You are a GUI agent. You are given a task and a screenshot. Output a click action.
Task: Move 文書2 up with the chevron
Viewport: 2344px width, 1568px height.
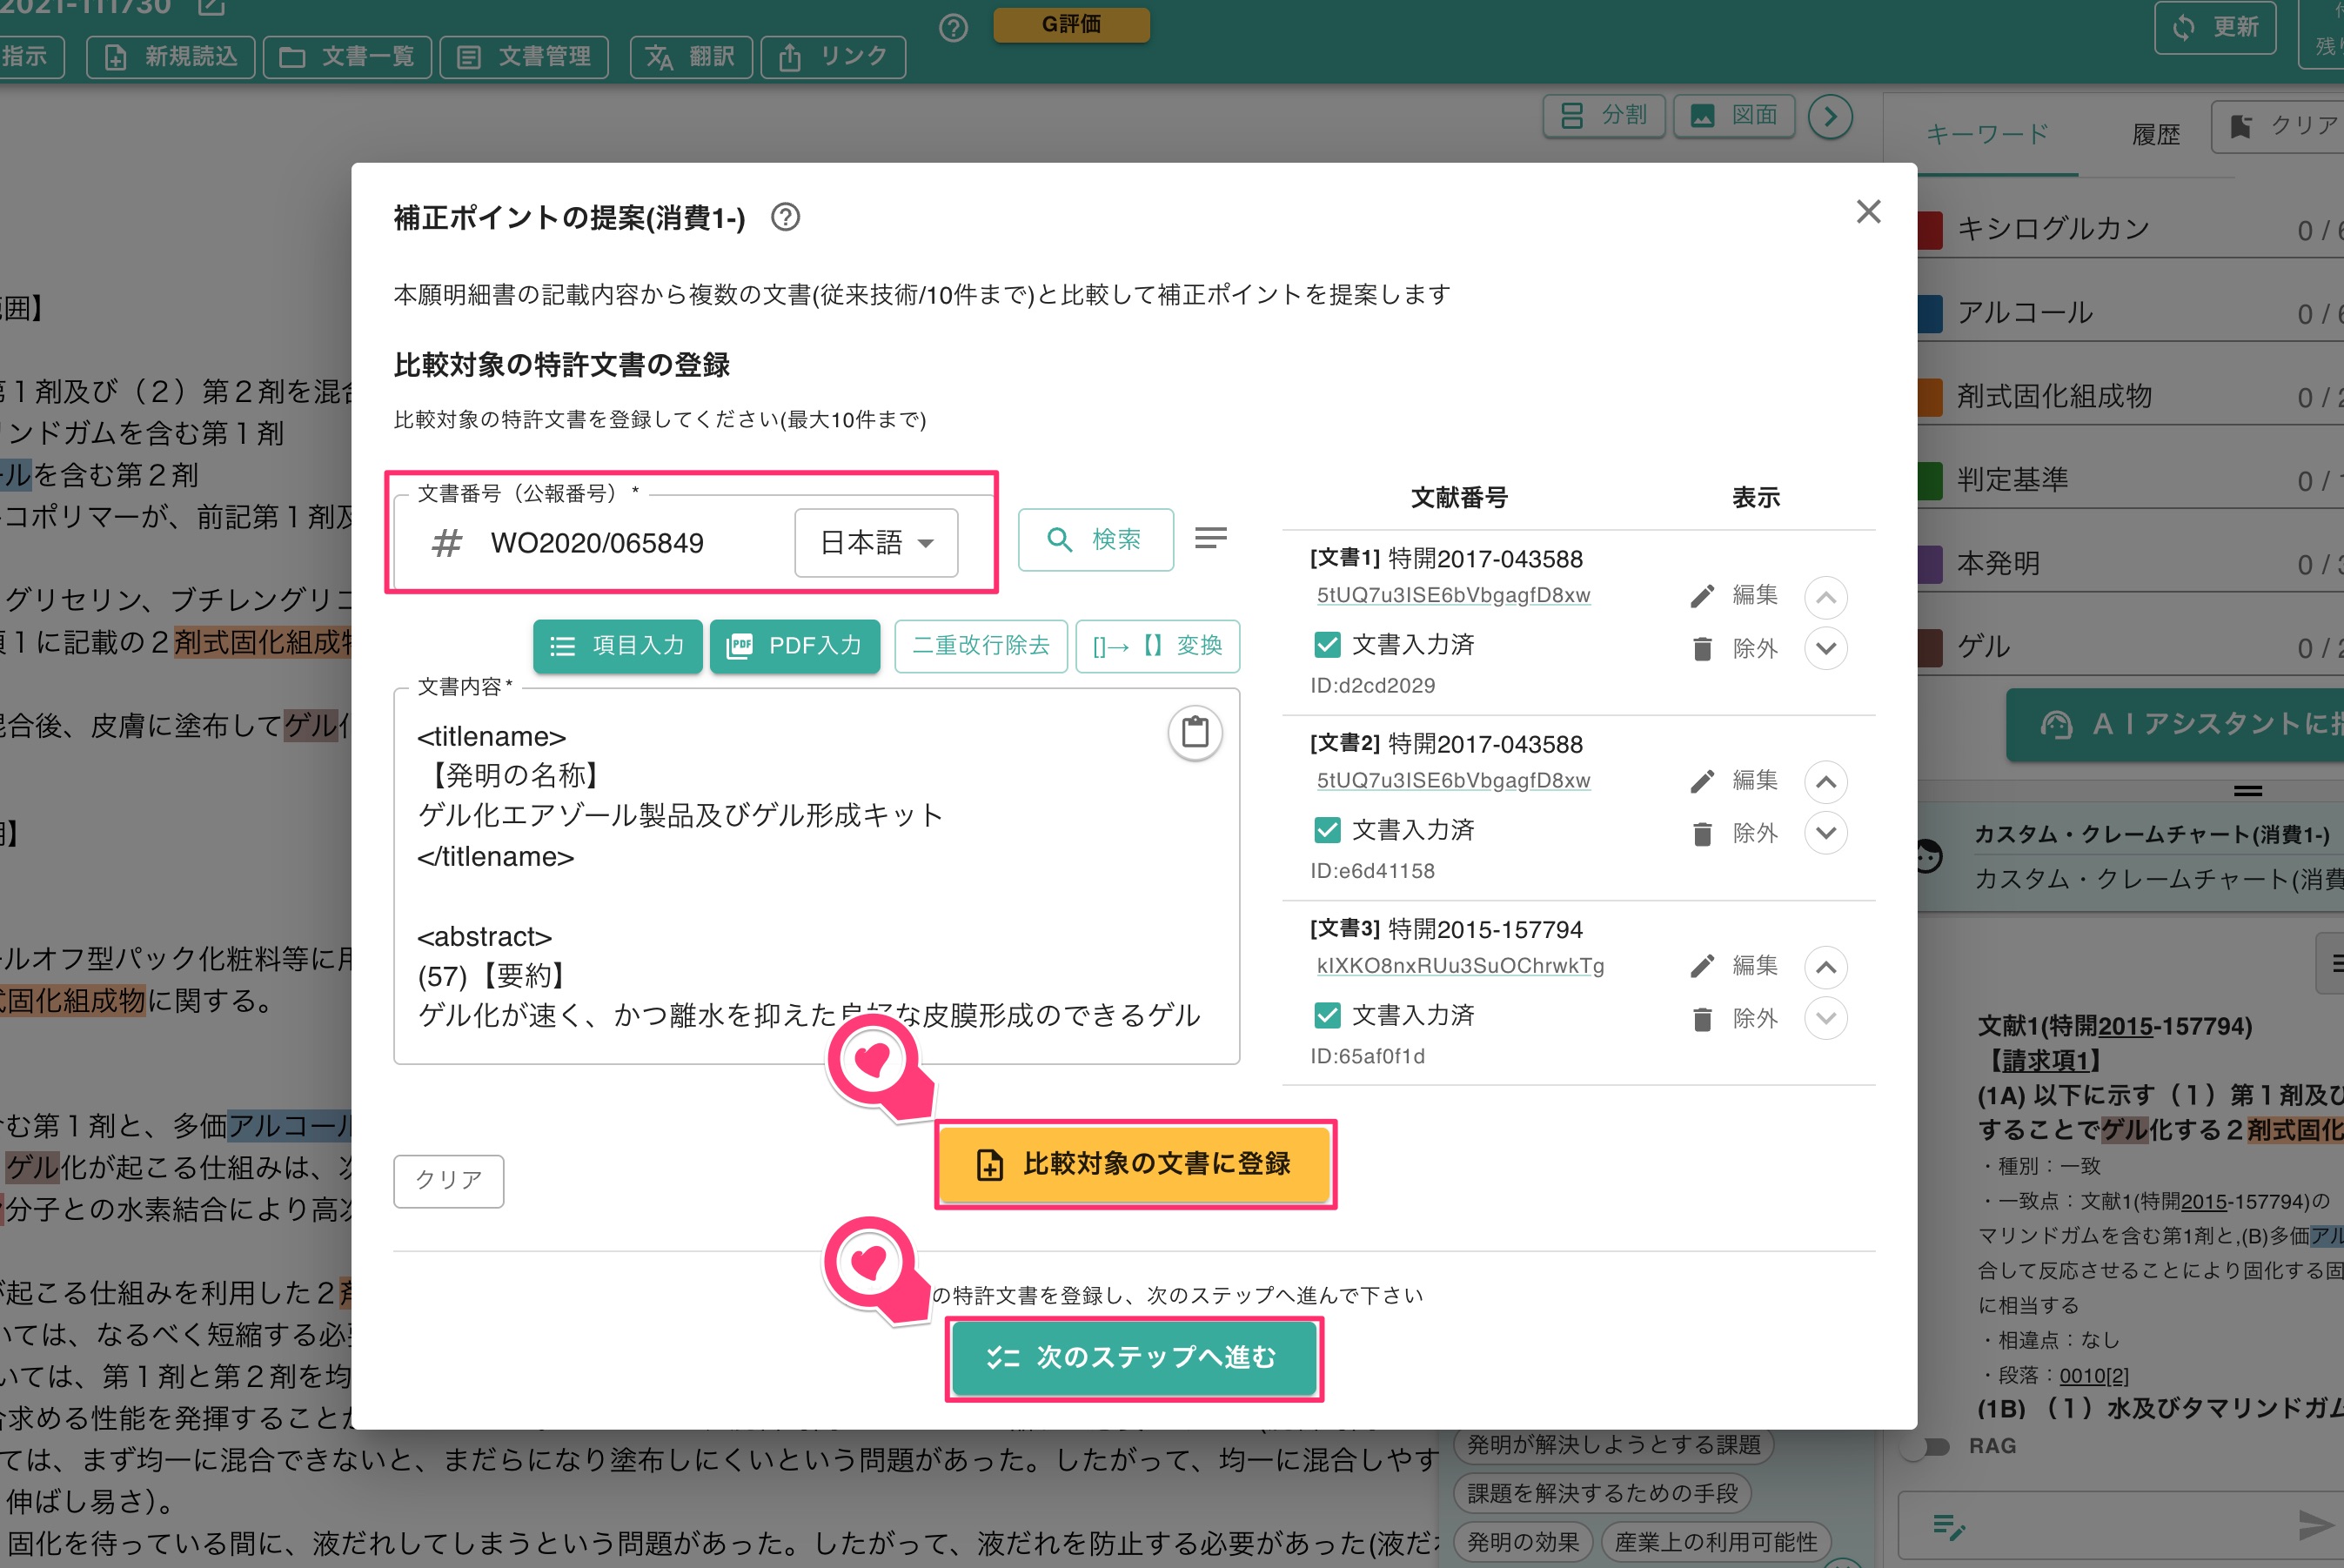tap(1825, 782)
